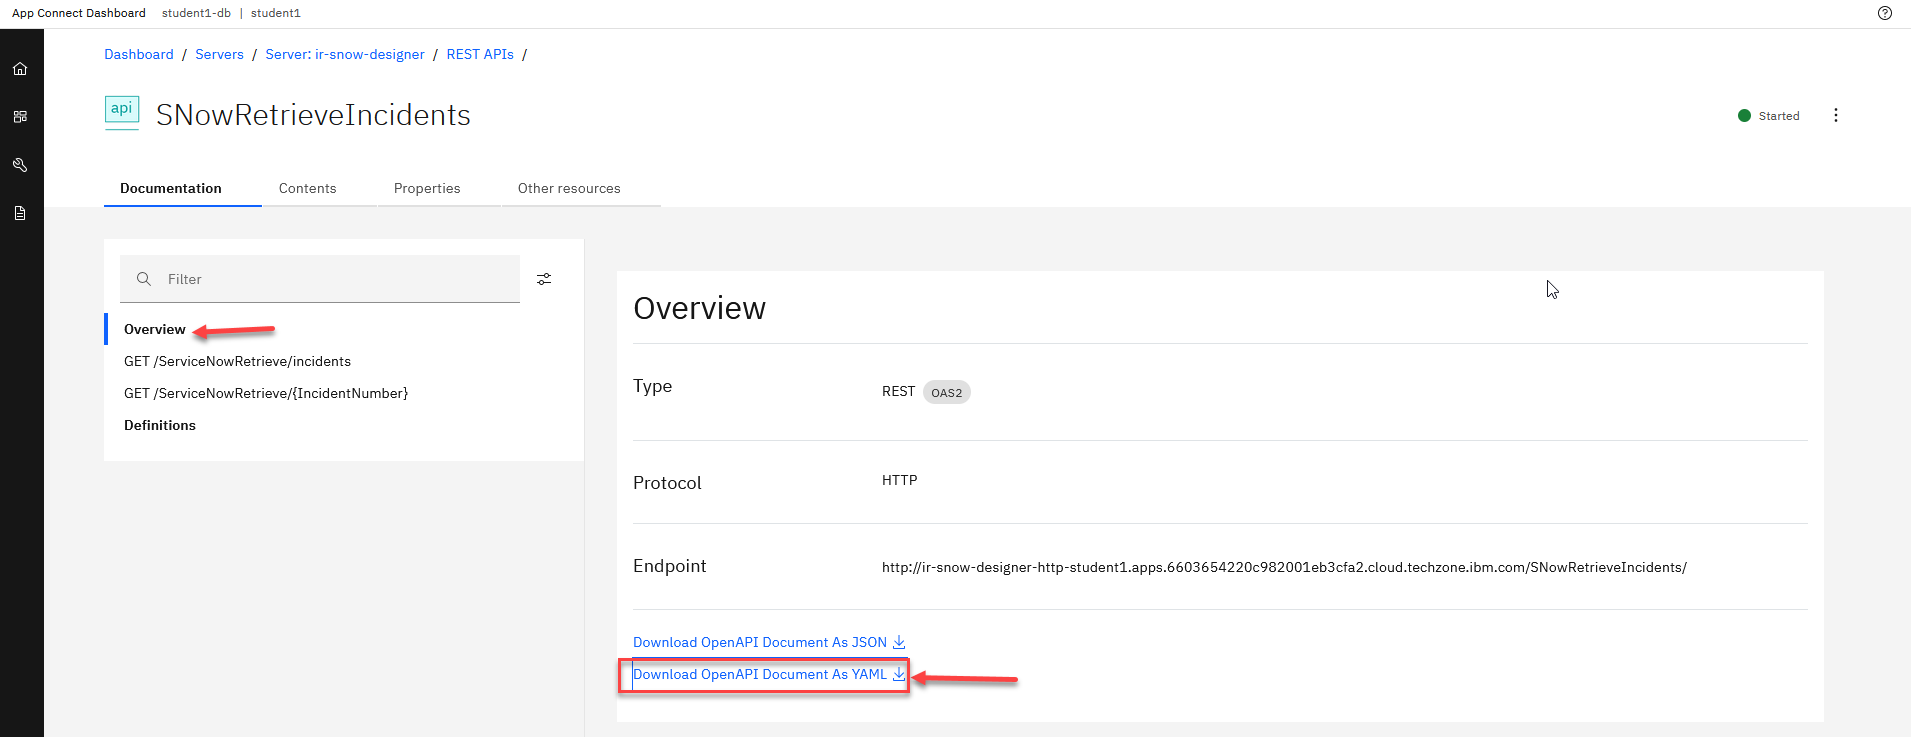Open the document icon in left sidebar
This screenshot has height=737, width=1911.
click(20, 213)
